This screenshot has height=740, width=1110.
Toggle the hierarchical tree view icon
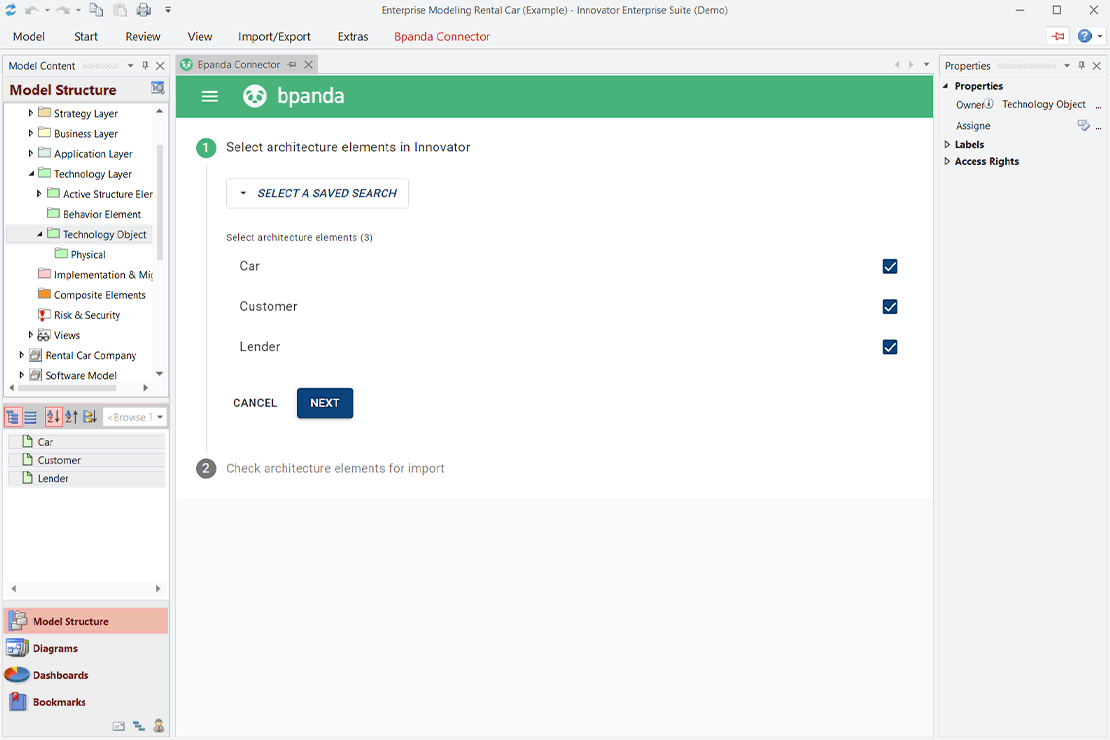tap(13, 417)
